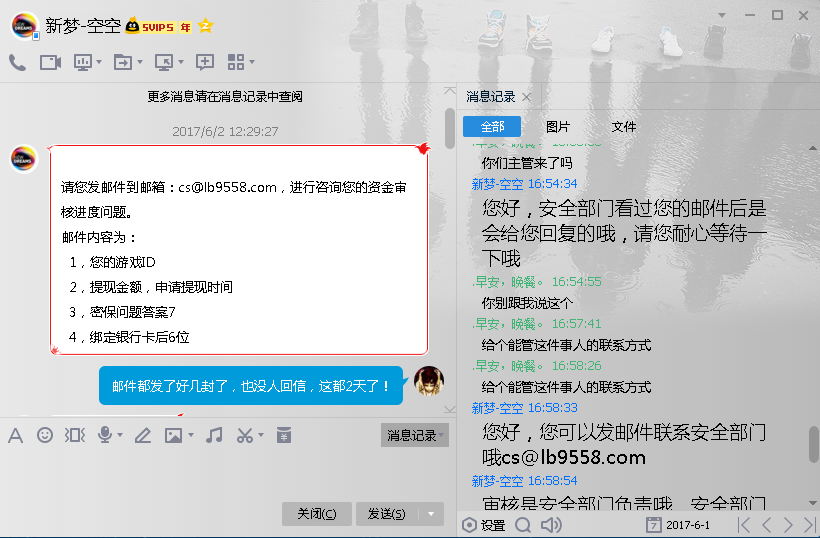Switch to the 图片 tab
Screen dimensions: 820x538
[557, 127]
